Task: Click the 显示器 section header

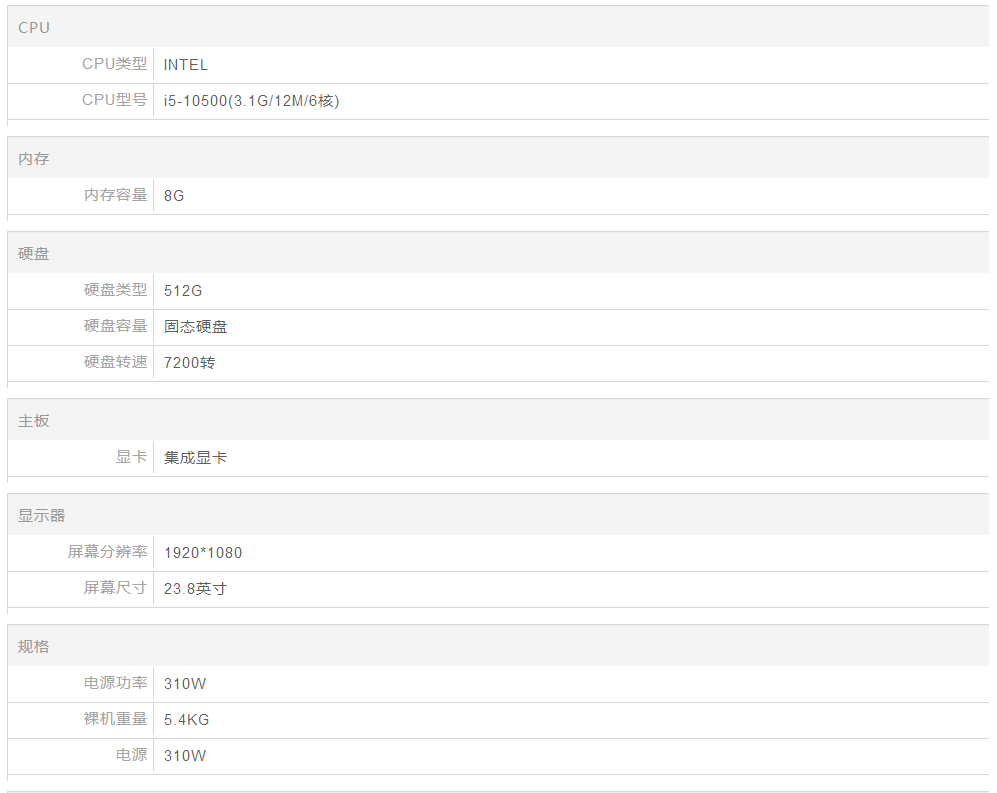Action: (42, 516)
